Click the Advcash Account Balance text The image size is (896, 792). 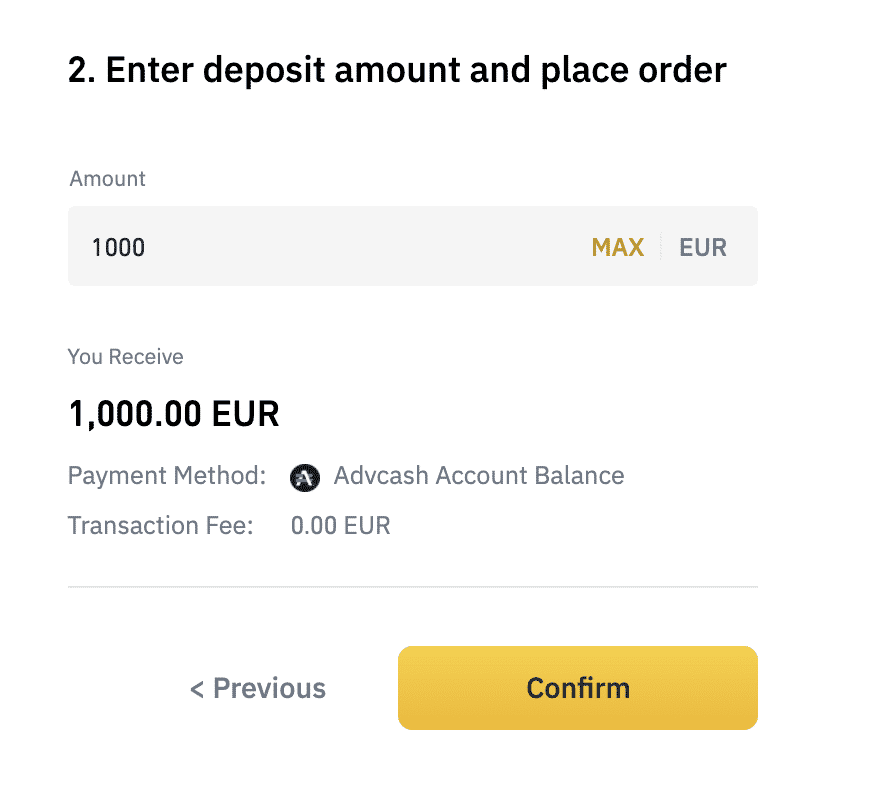pos(479,476)
